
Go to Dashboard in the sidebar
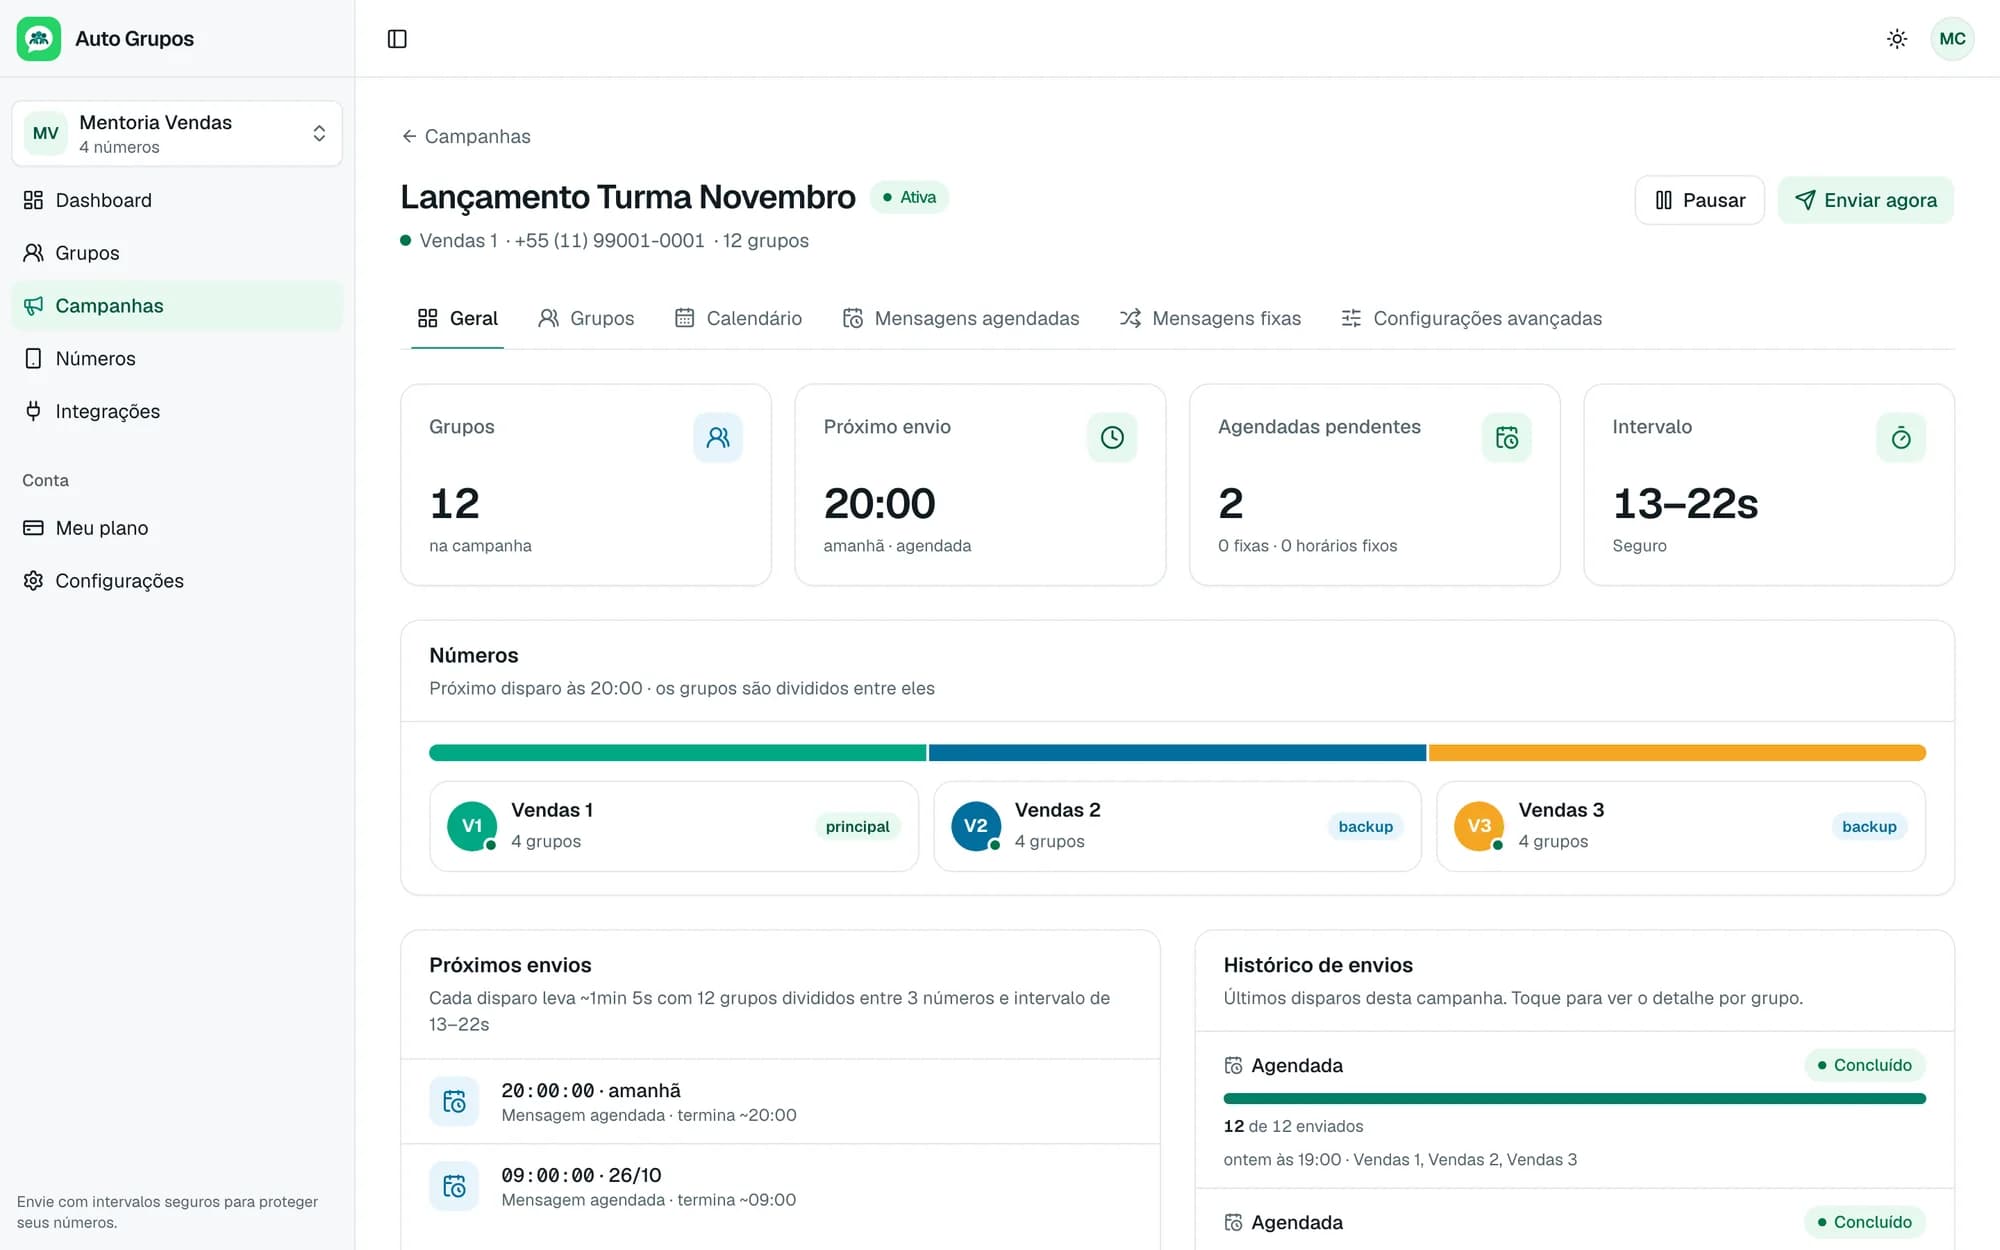(x=177, y=200)
